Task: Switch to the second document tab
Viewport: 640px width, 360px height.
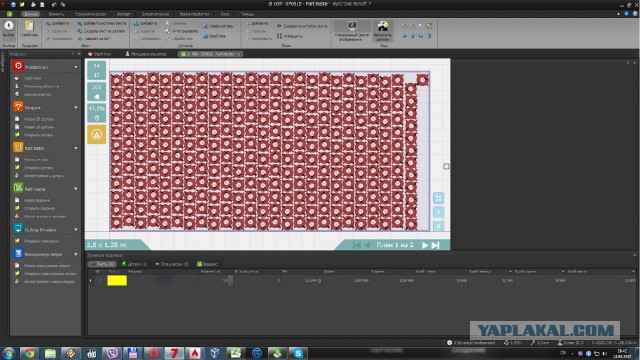Action: (146, 54)
